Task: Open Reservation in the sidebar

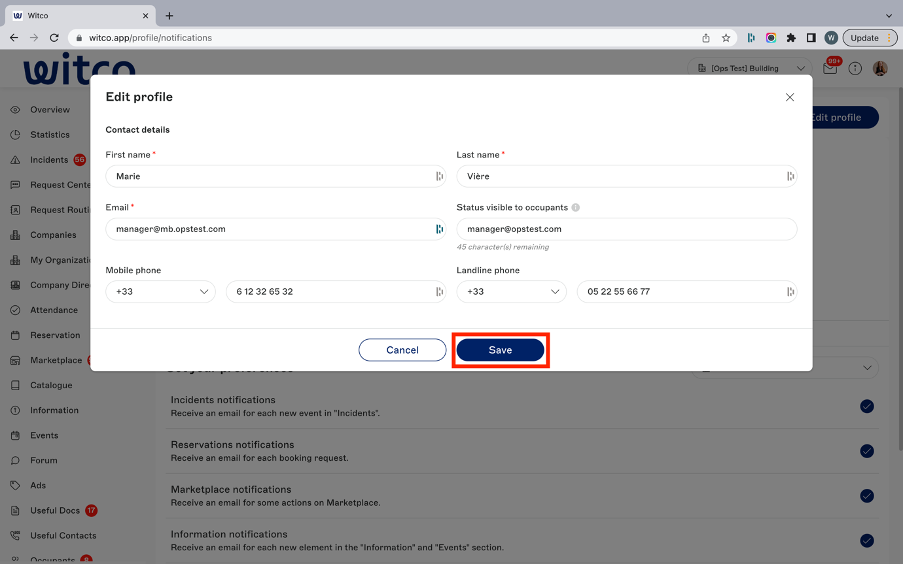Action: pyautogui.click(x=55, y=335)
